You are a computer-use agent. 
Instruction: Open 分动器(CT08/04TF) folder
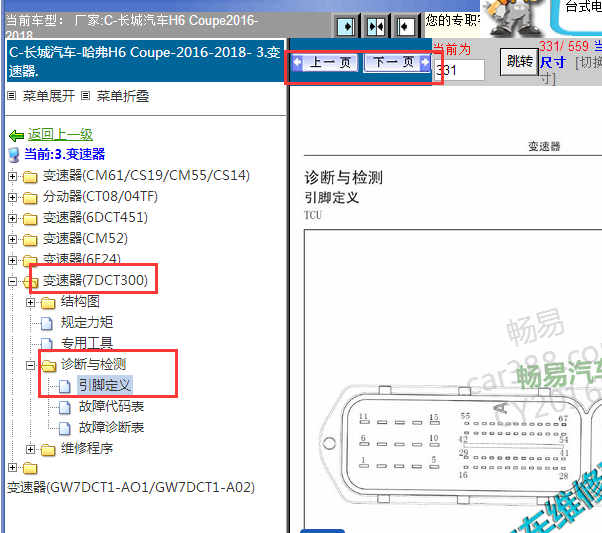click(100, 197)
